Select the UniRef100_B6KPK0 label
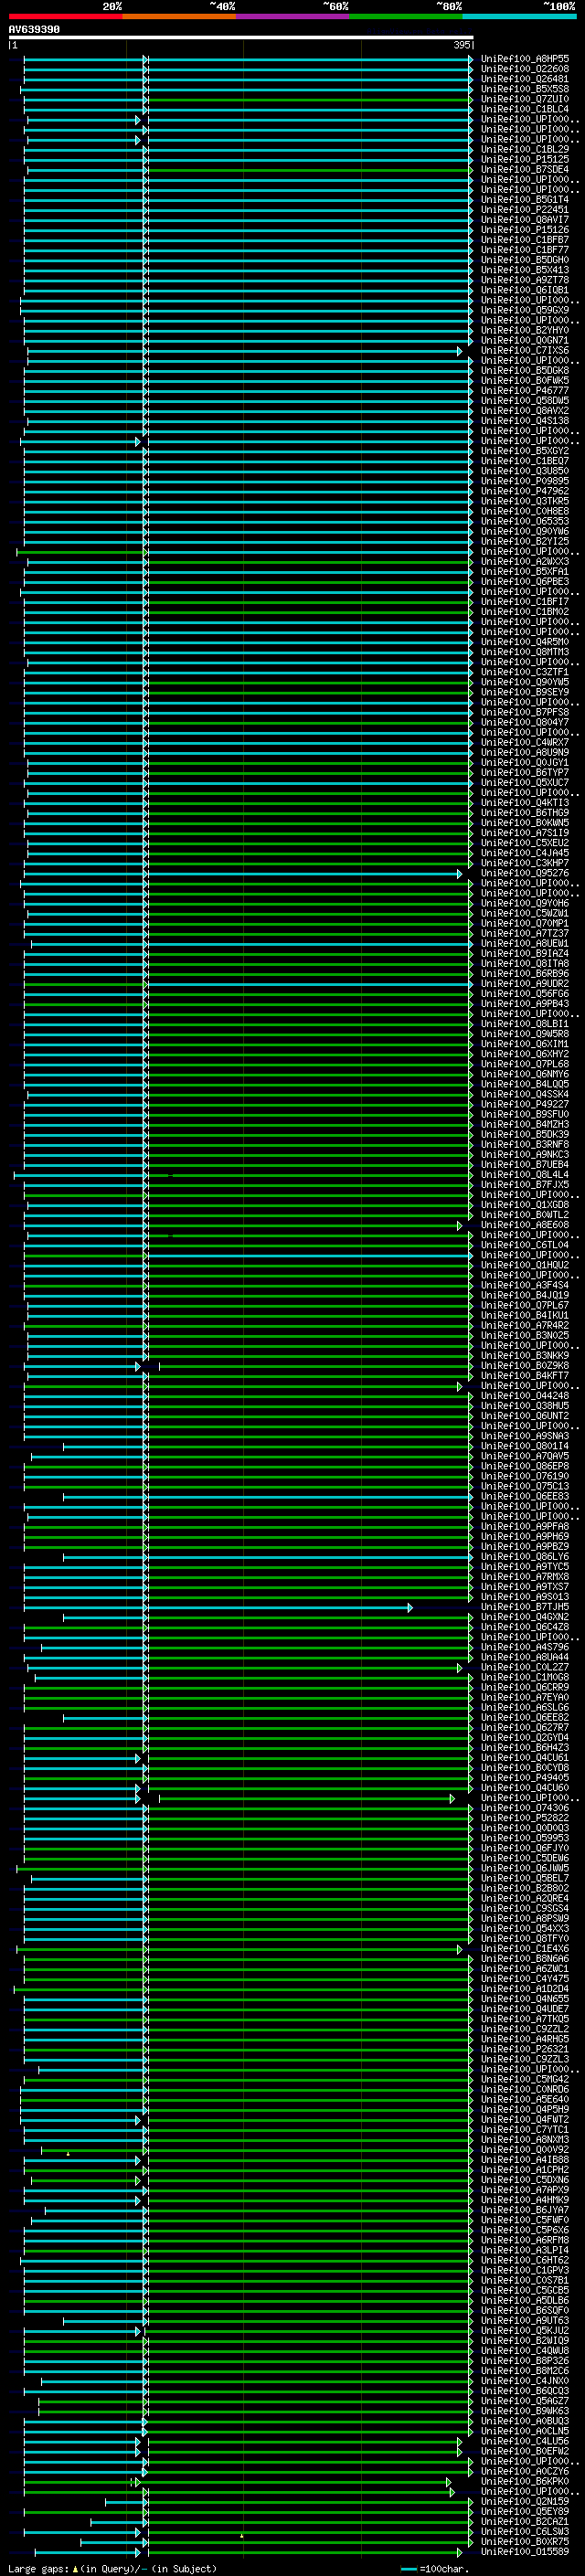Viewport: 585px width, 2576px height. tap(525, 2481)
